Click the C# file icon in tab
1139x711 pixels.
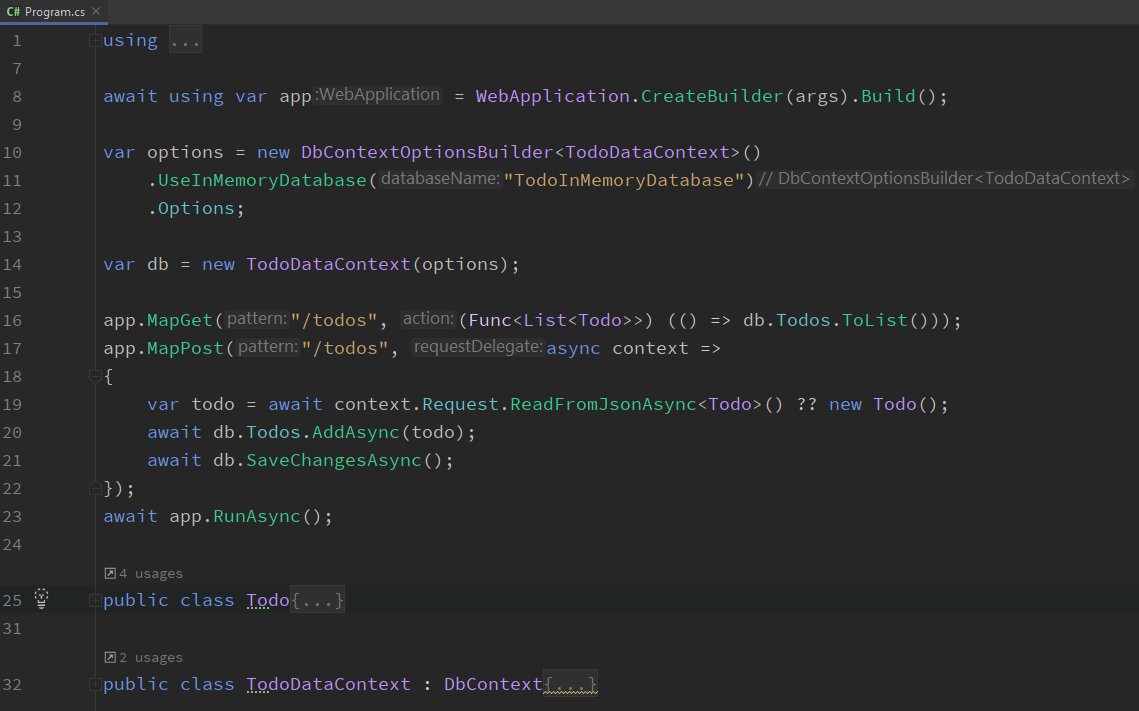[x=13, y=12]
